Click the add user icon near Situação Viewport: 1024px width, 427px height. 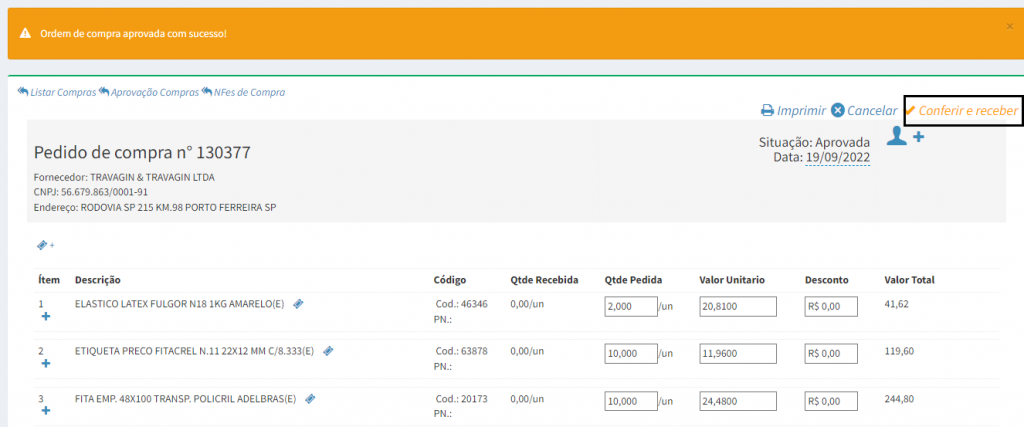pos(906,136)
